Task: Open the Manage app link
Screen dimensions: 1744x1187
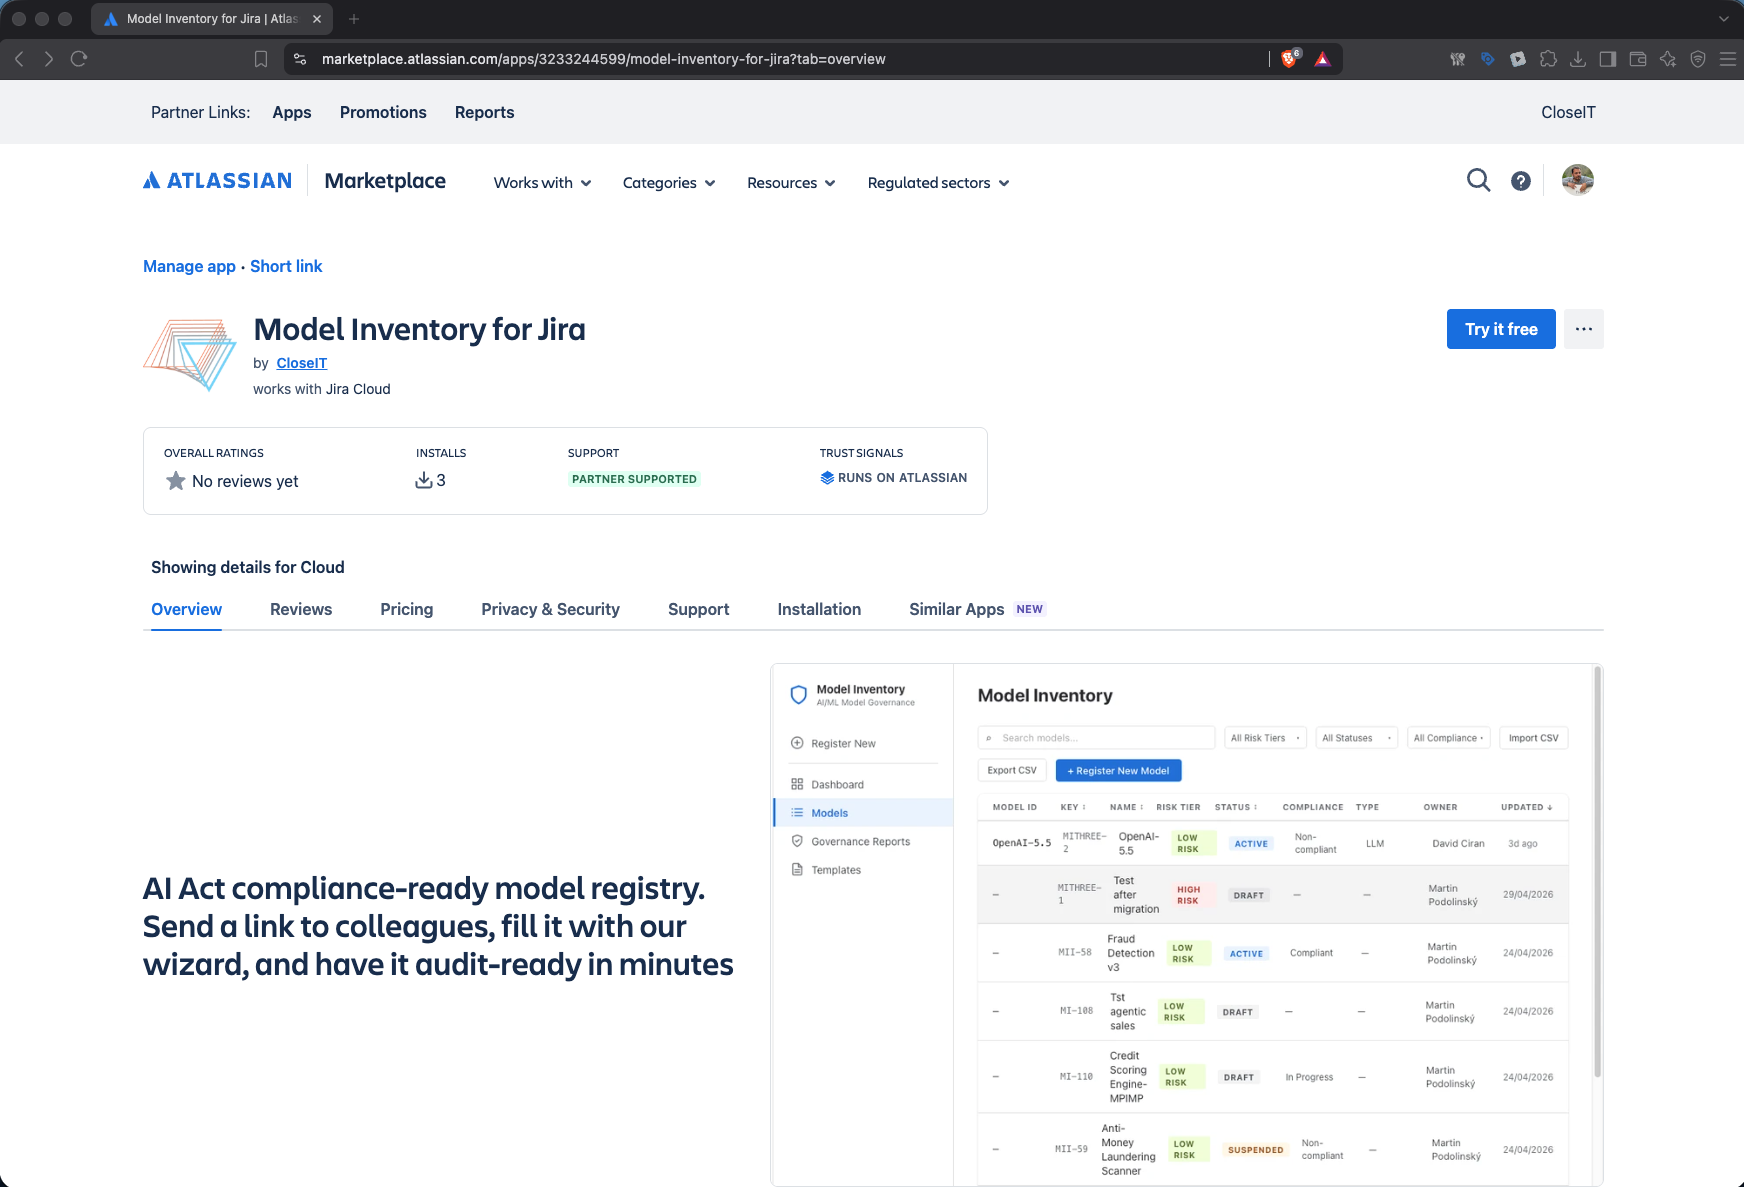Action: (189, 266)
